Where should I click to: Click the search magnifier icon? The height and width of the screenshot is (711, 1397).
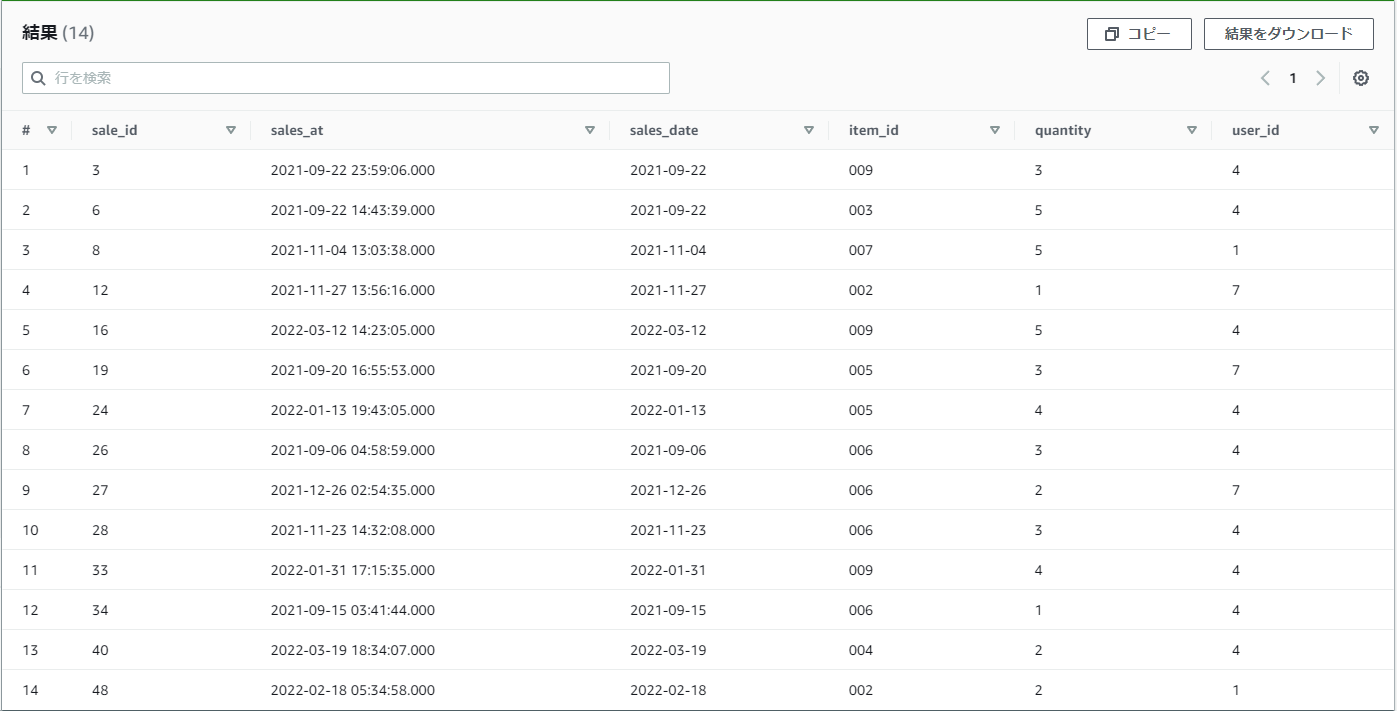pyautogui.click(x=39, y=78)
